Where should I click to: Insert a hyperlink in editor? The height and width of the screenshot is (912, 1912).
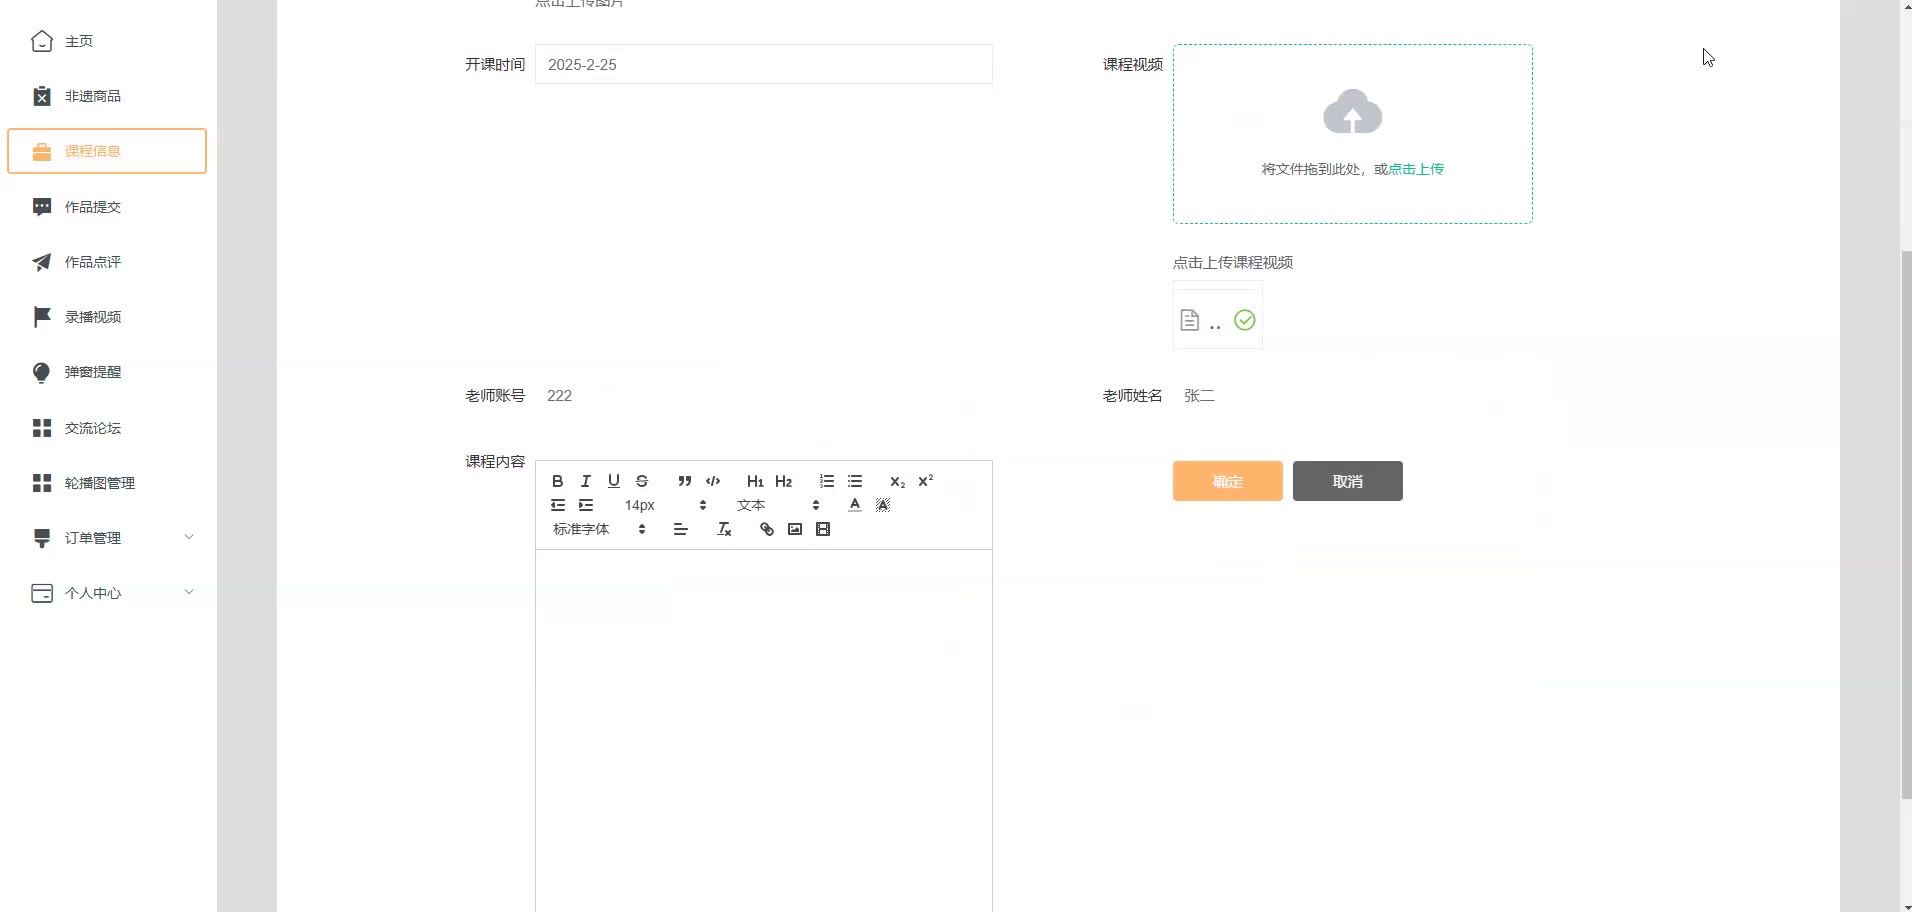pos(767,529)
